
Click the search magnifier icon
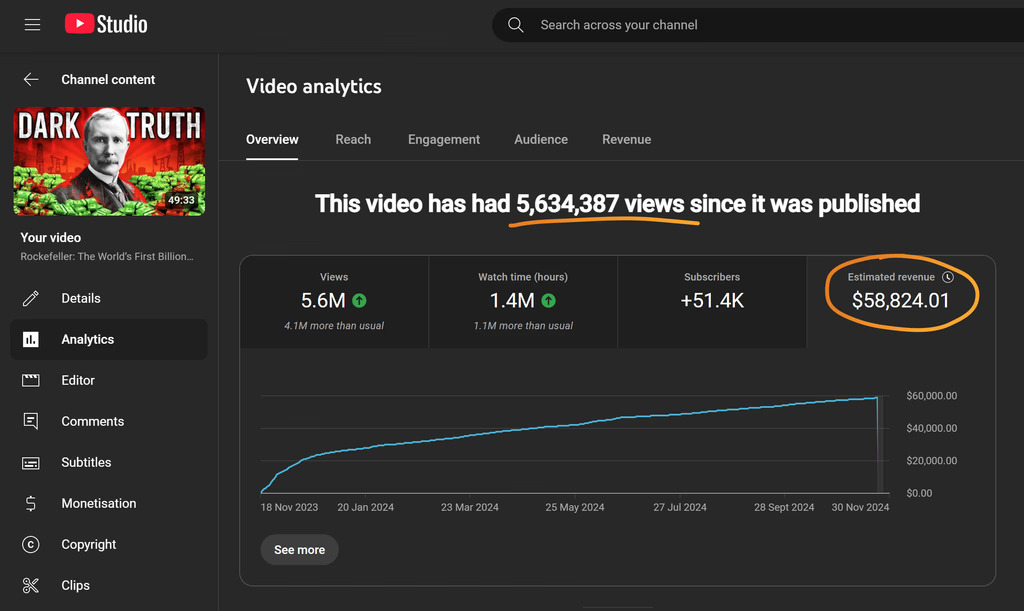pos(515,25)
